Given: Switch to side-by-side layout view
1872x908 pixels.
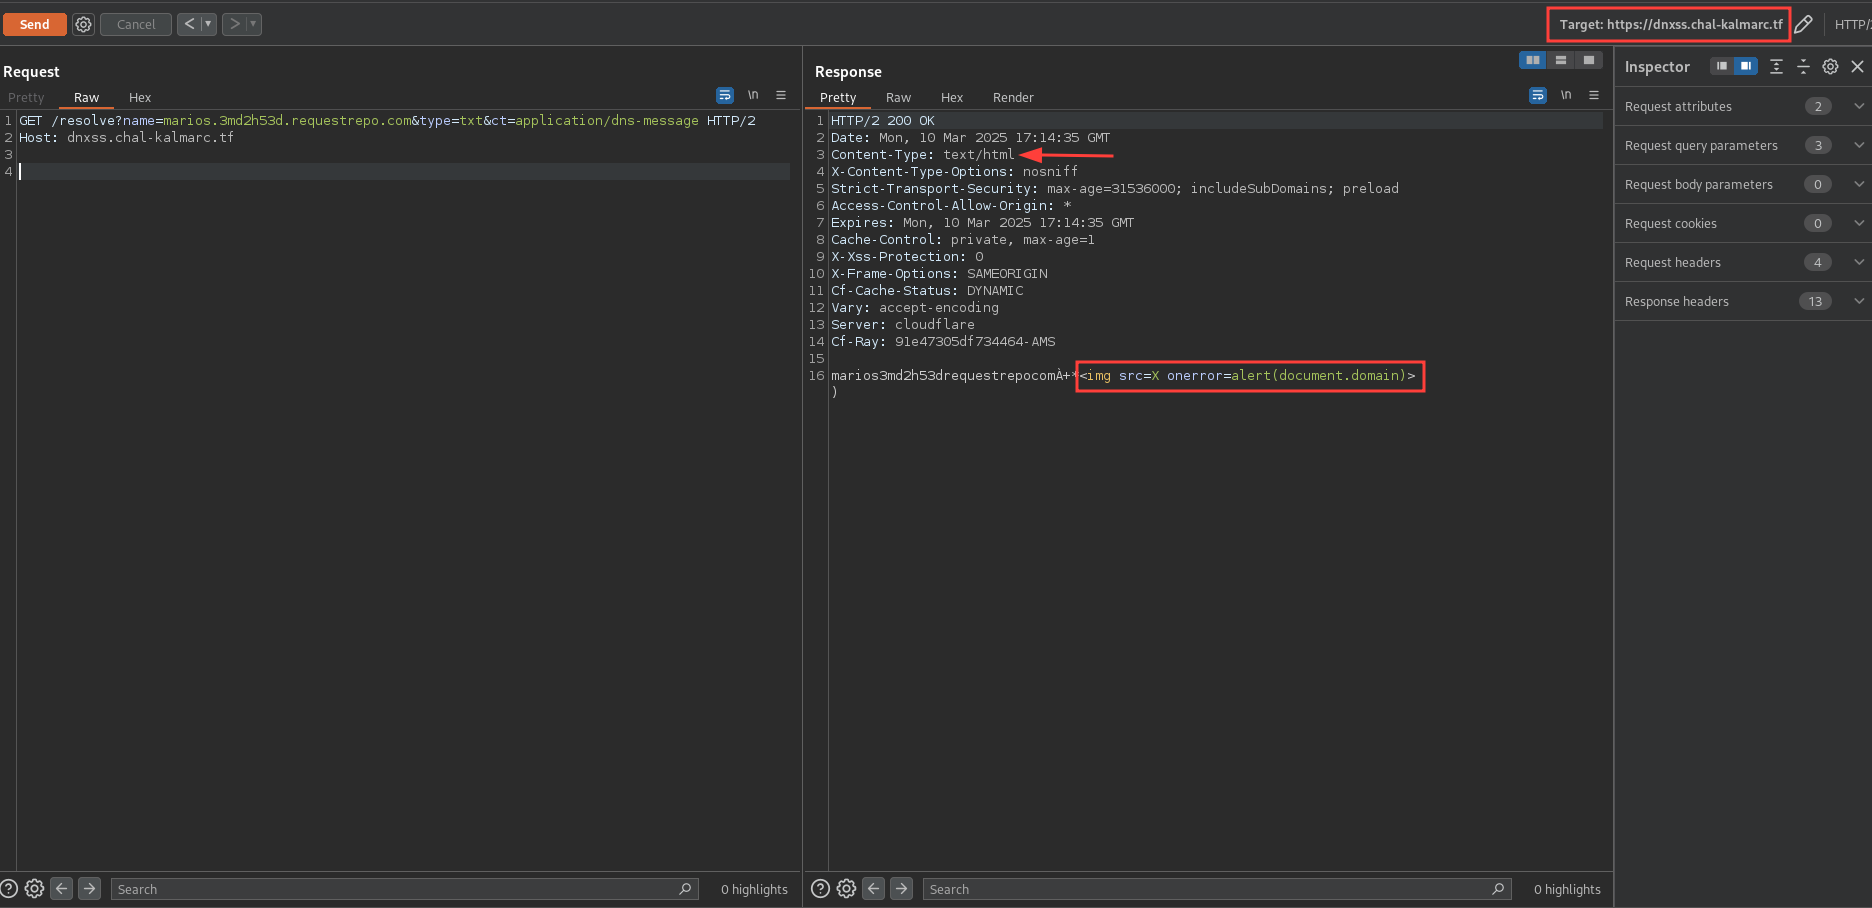Looking at the screenshot, I should [1532, 60].
